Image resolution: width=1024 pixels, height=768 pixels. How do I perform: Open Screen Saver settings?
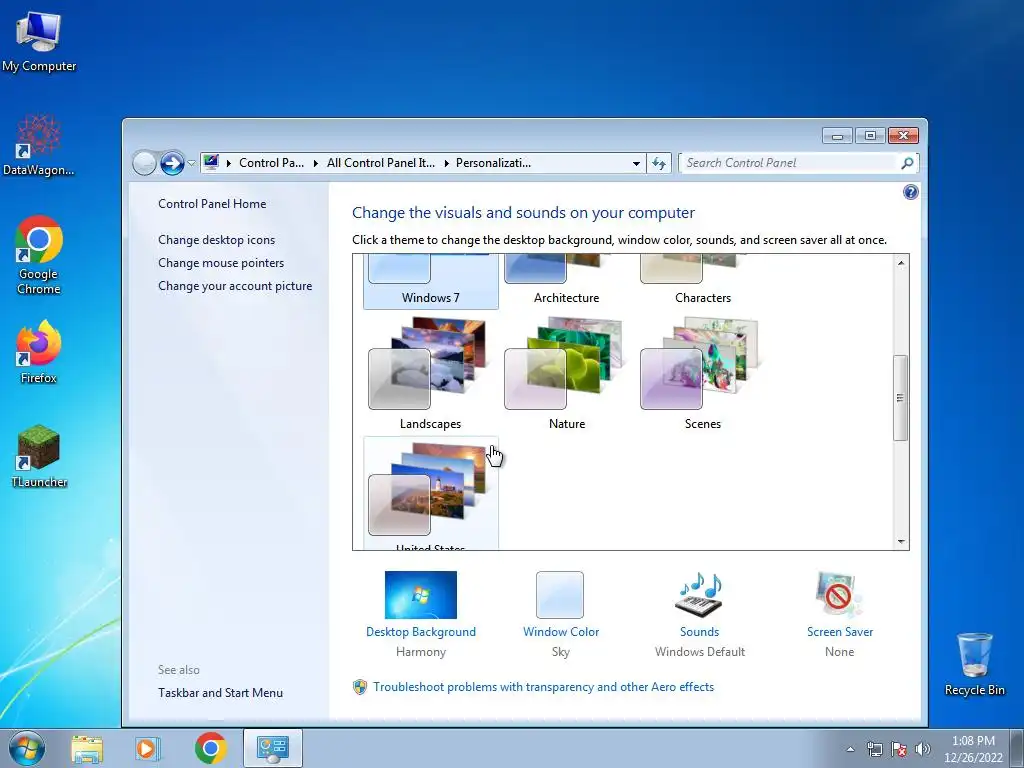click(839, 614)
